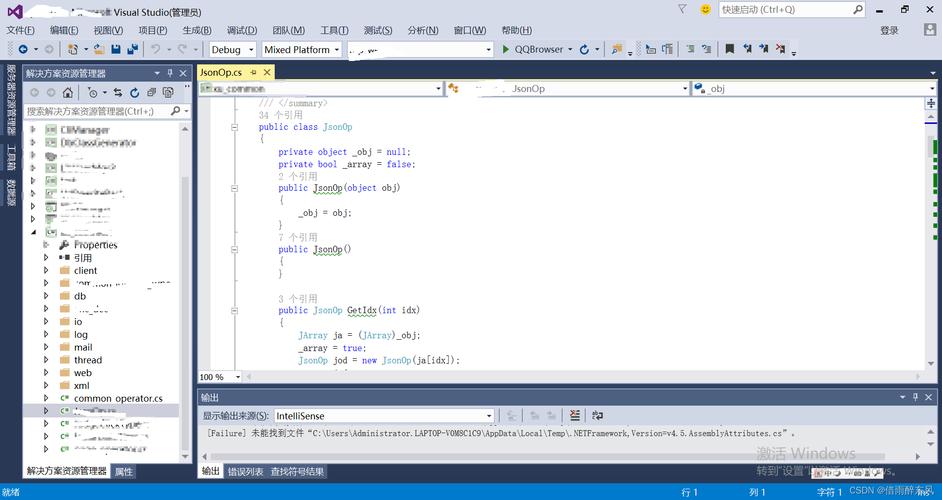Collapse the JsonOp class outlining region
Viewport: 942px width, 500px height.
pos(234,127)
